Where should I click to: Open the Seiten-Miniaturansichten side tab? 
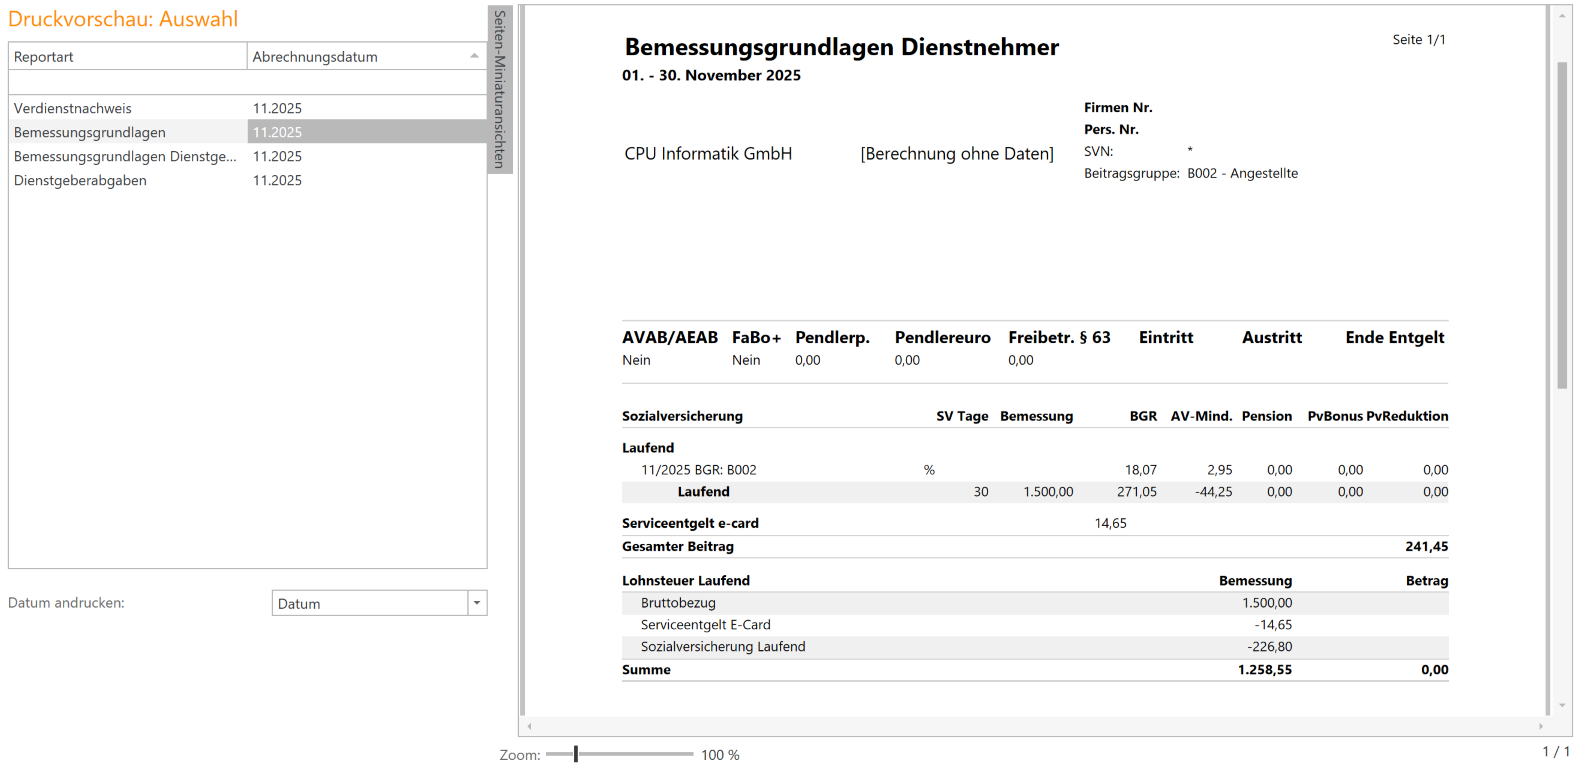500,90
